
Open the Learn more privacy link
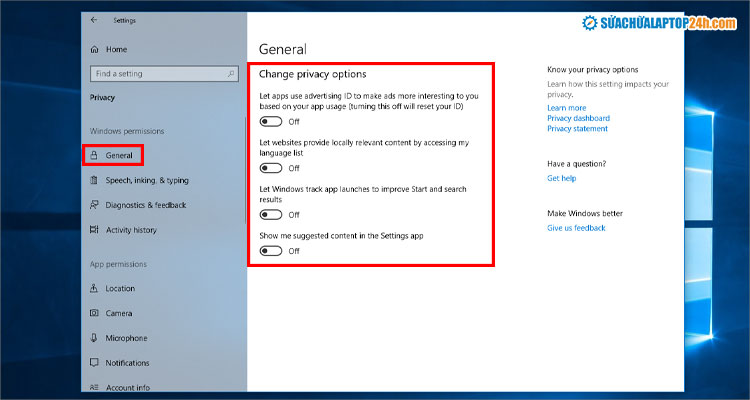566,108
